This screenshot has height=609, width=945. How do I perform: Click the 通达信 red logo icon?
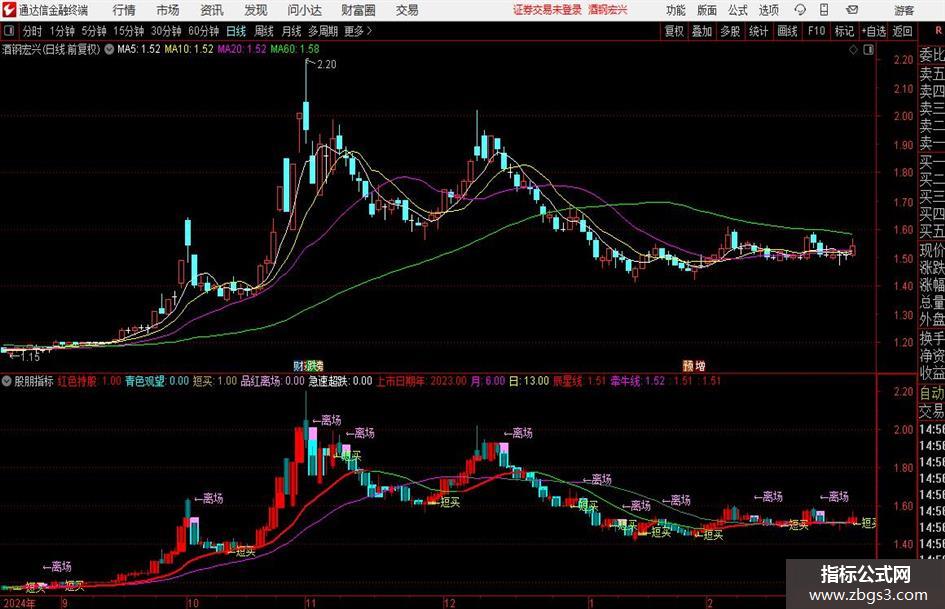click(9, 10)
